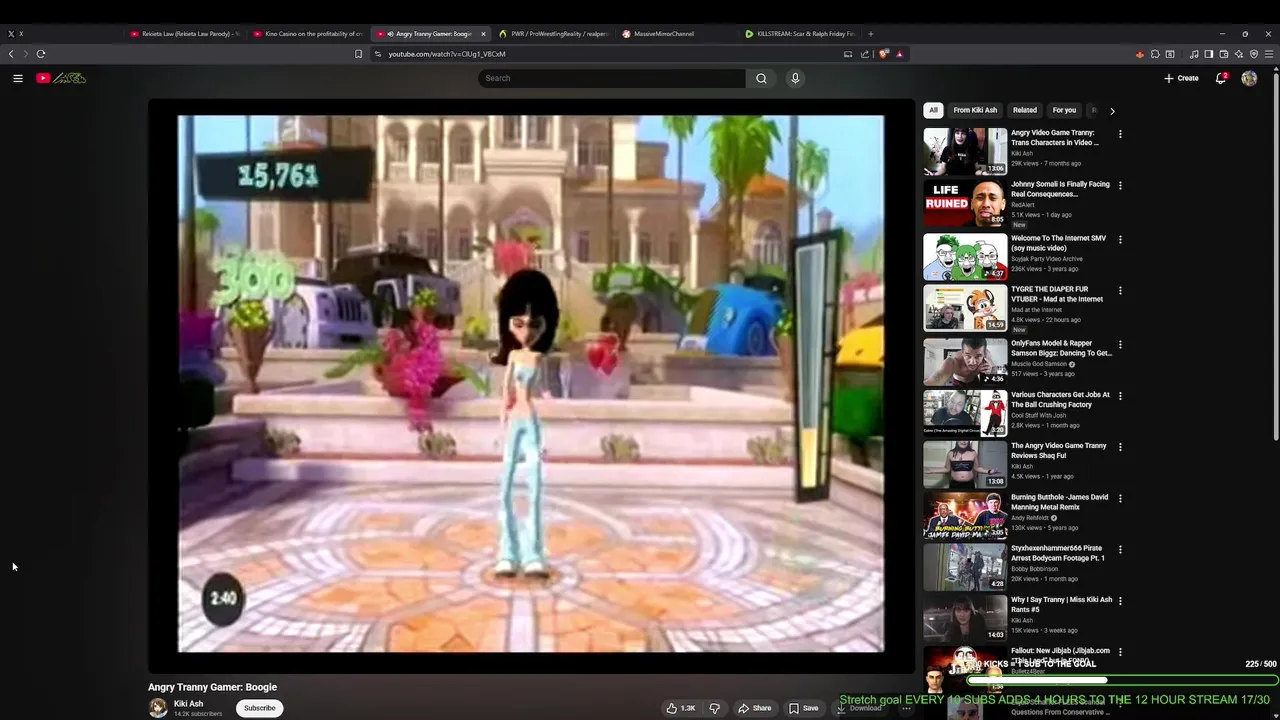This screenshot has width=1280, height=720.
Task: Open options for OnlyFans Model & Rapper video
Action: [x=1120, y=345]
